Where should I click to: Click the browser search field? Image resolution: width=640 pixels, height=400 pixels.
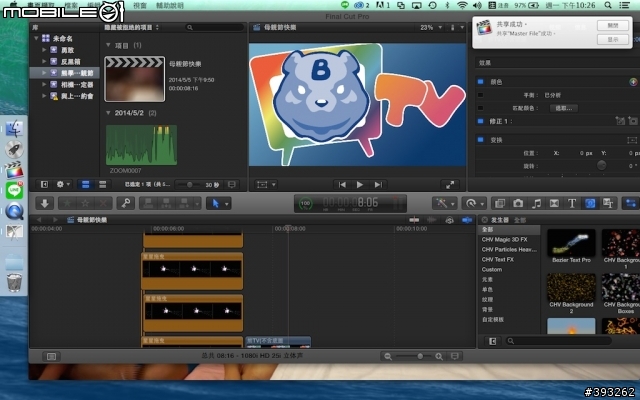coord(214,27)
